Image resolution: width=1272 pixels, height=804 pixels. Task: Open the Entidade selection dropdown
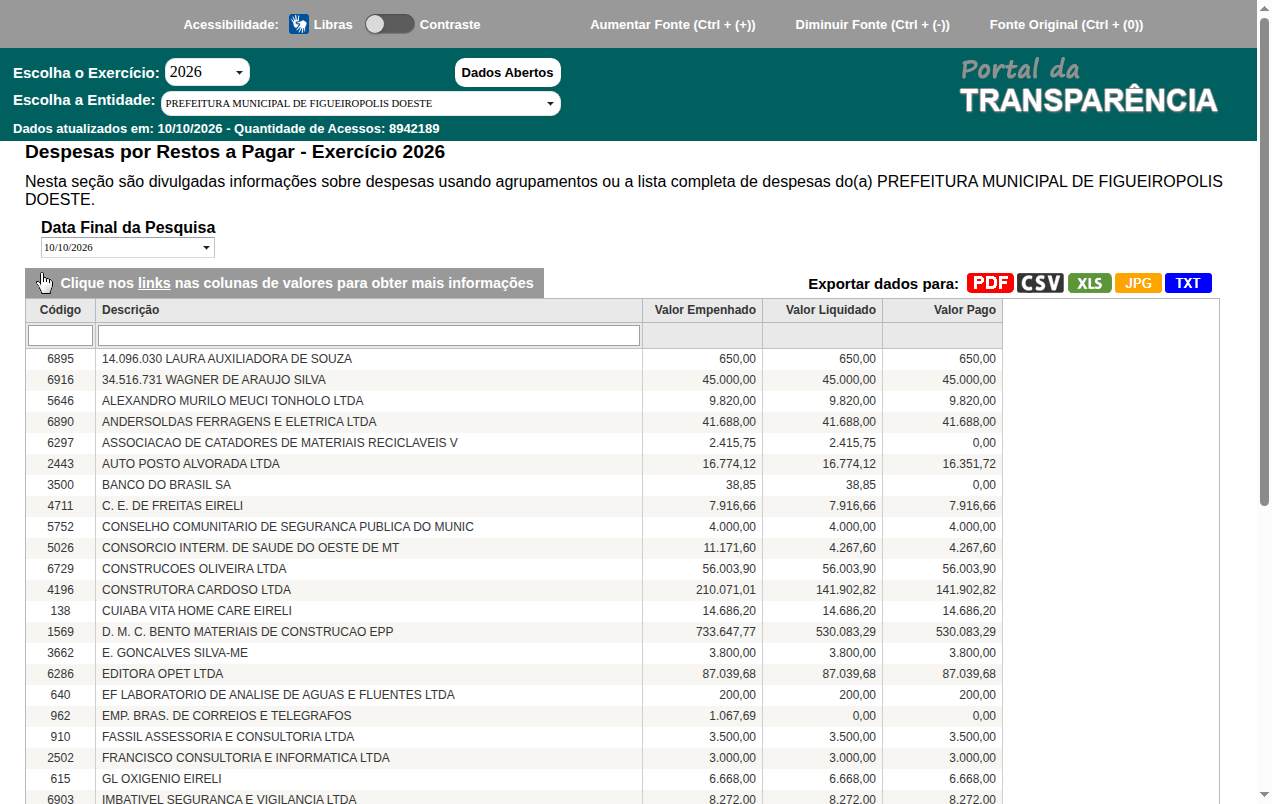[x=360, y=103]
